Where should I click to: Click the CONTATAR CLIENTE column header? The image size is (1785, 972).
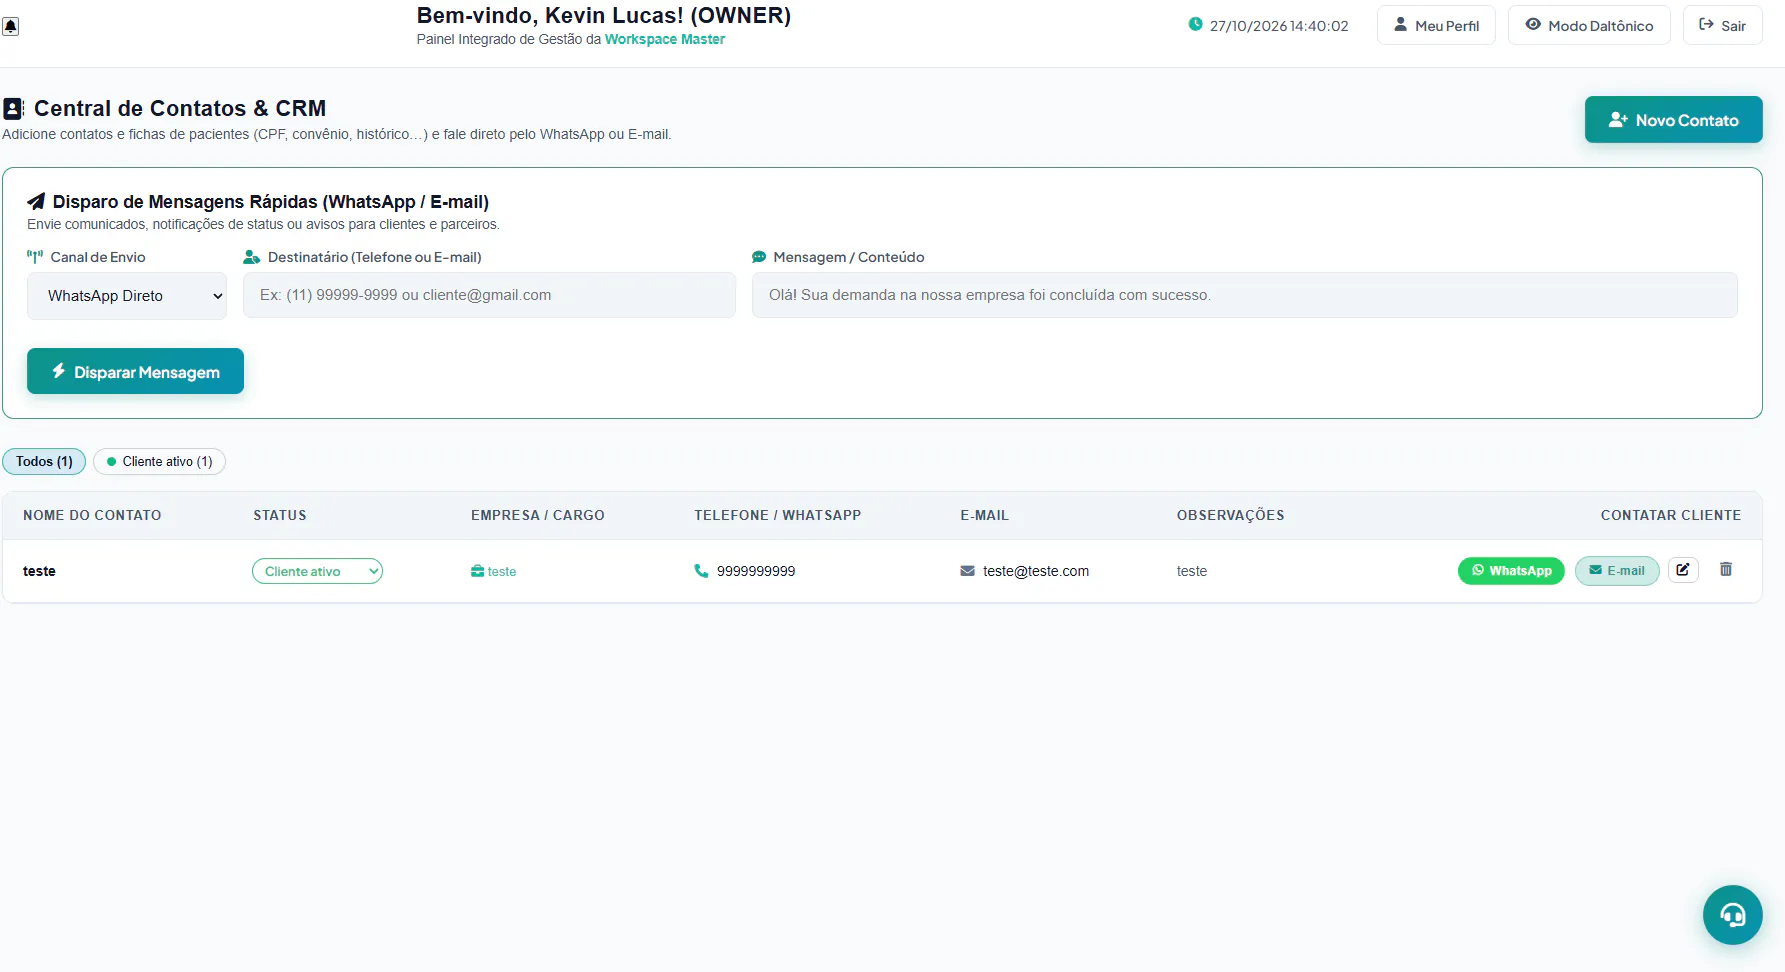pyautogui.click(x=1671, y=515)
